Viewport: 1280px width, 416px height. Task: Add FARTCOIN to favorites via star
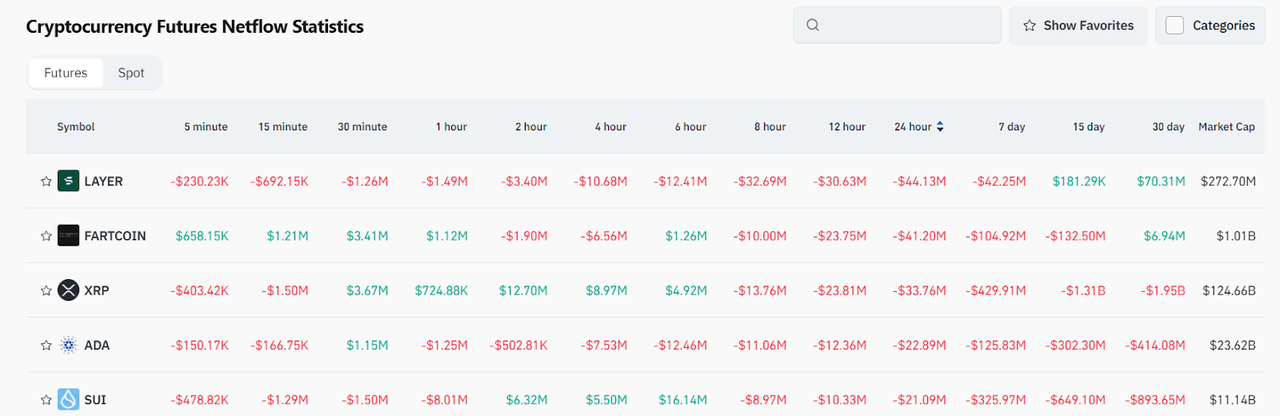45,236
